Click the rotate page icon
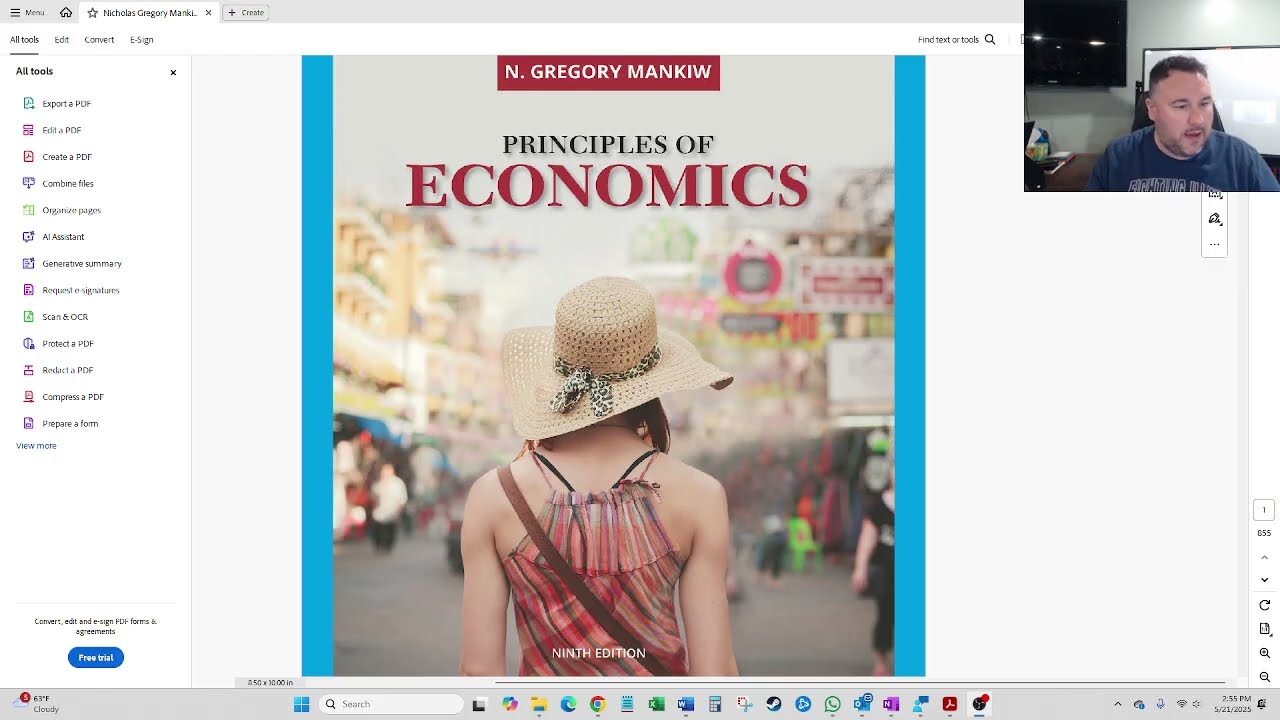 tap(1264, 605)
